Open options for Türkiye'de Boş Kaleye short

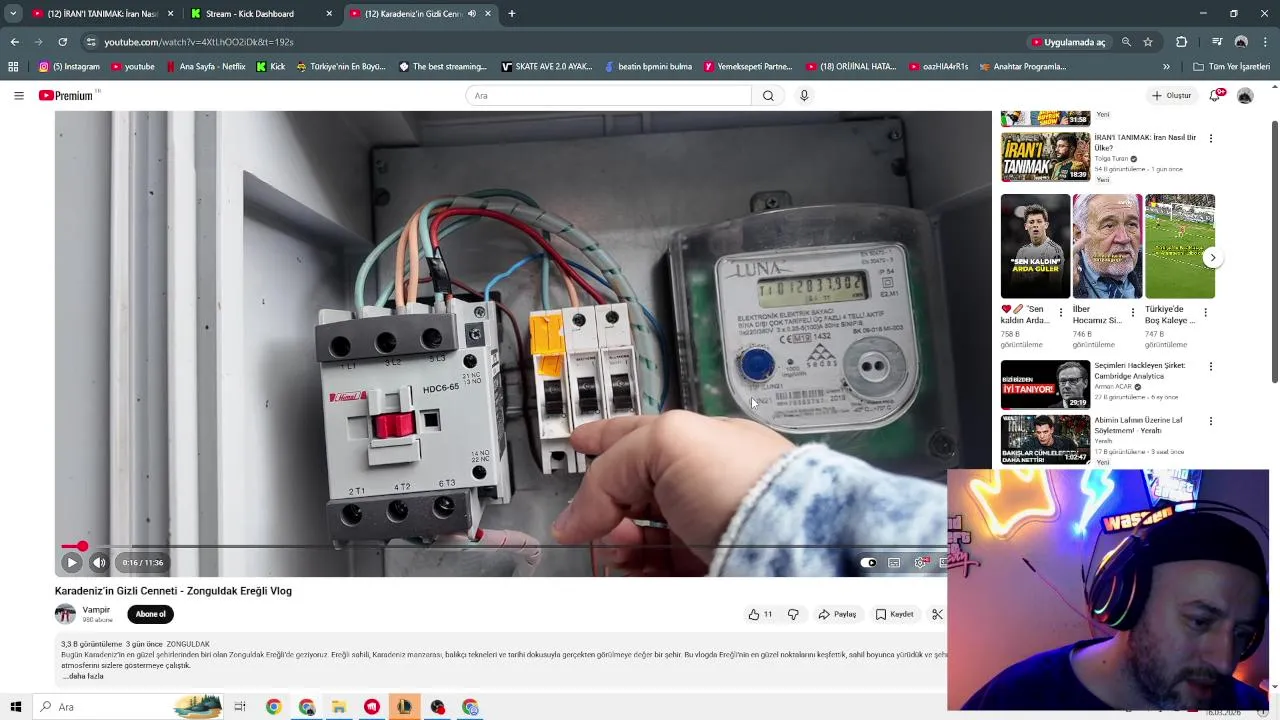coord(1205,313)
